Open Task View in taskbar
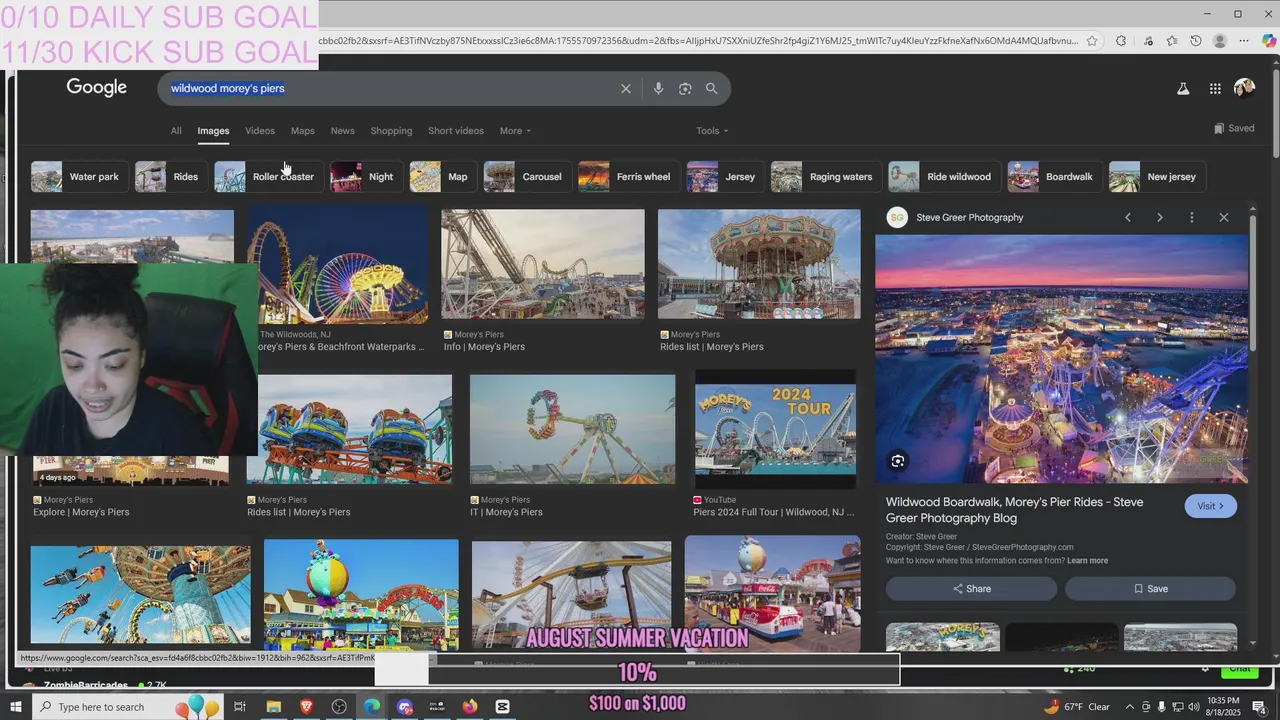This screenshot has height=720, width=1280. (240, 707)
